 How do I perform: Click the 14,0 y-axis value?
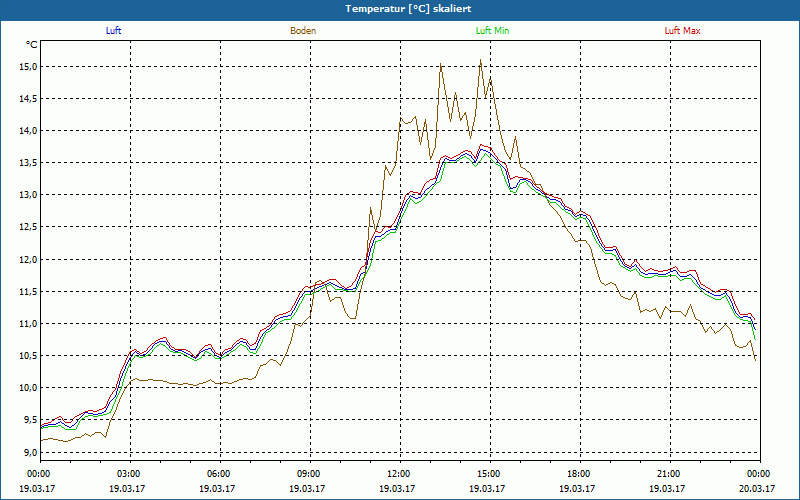[29, 131]
